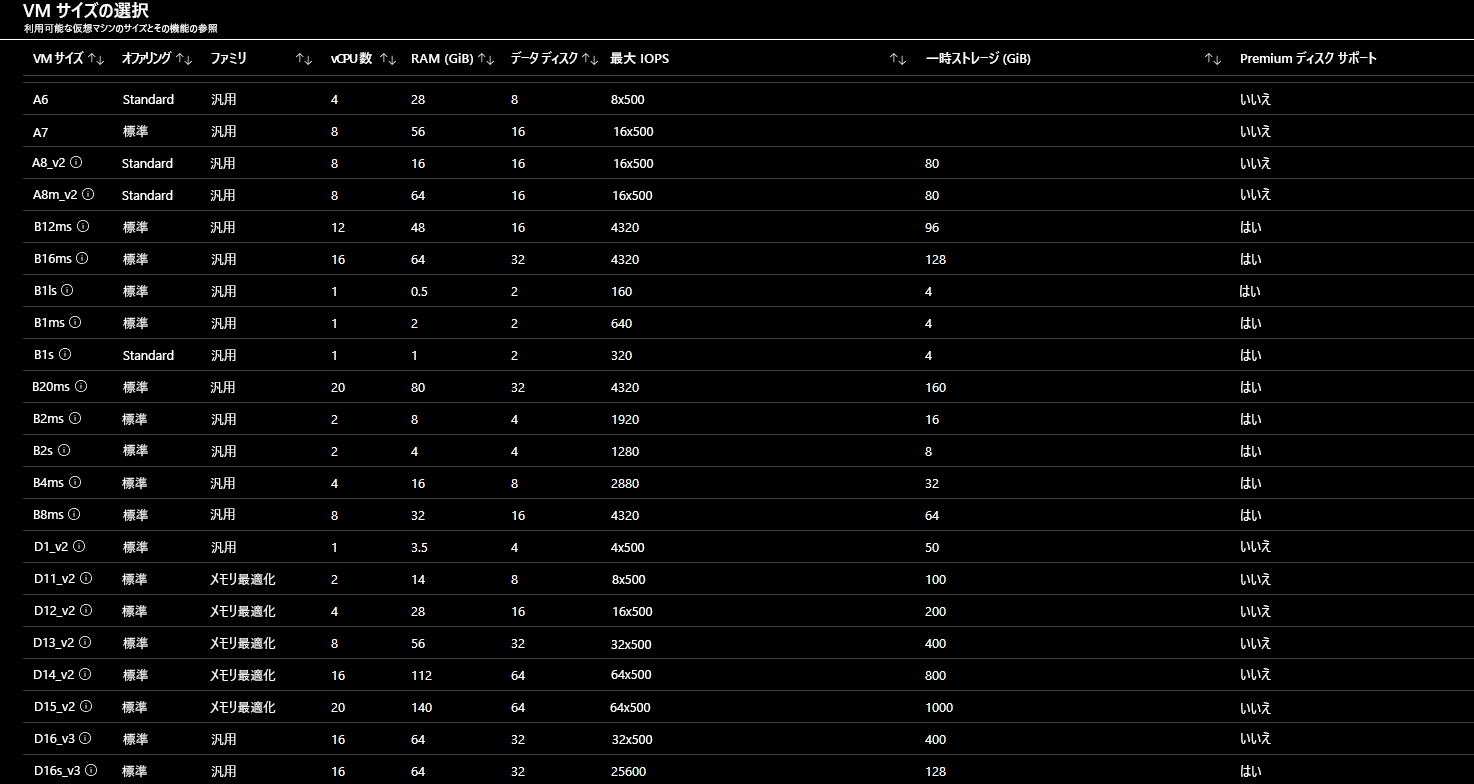
Task: Show info icon for D1_v2
Action: (x=79, y=546)
